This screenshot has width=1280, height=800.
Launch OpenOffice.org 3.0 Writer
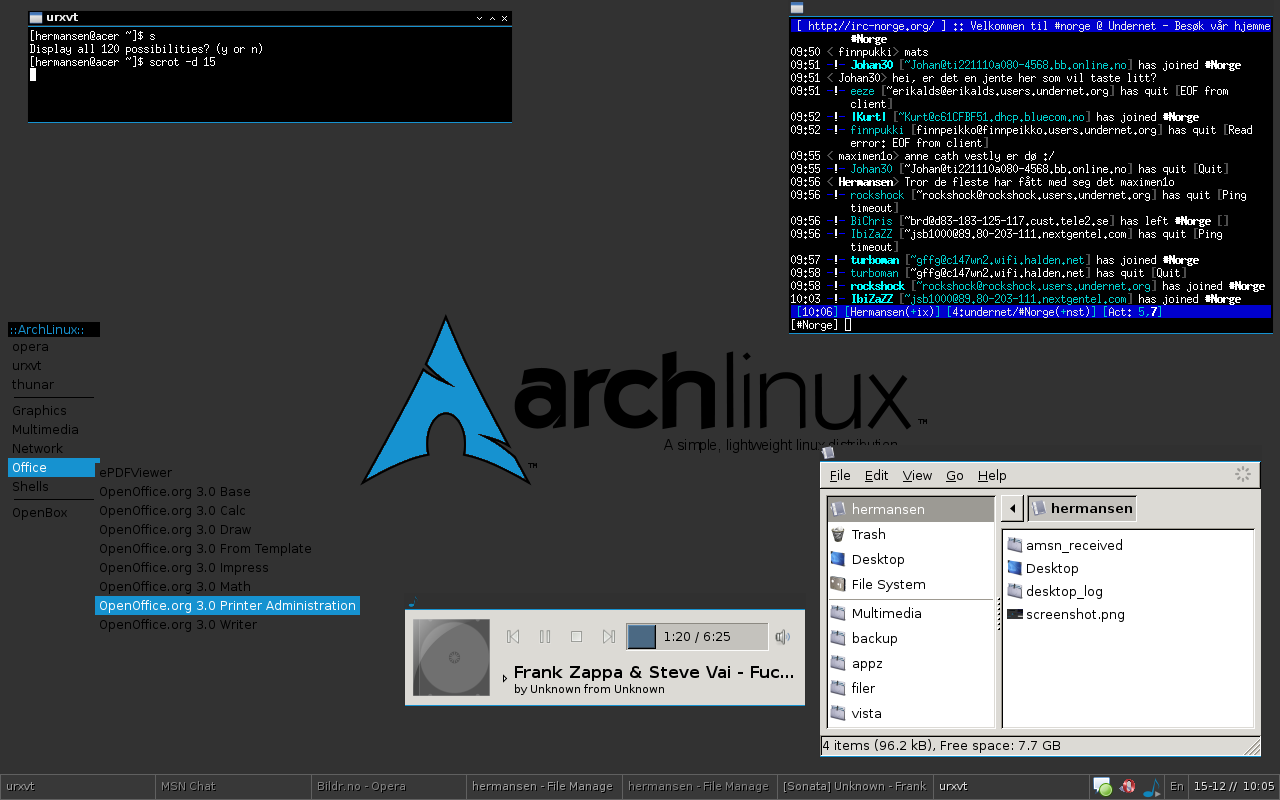[227, 625]
